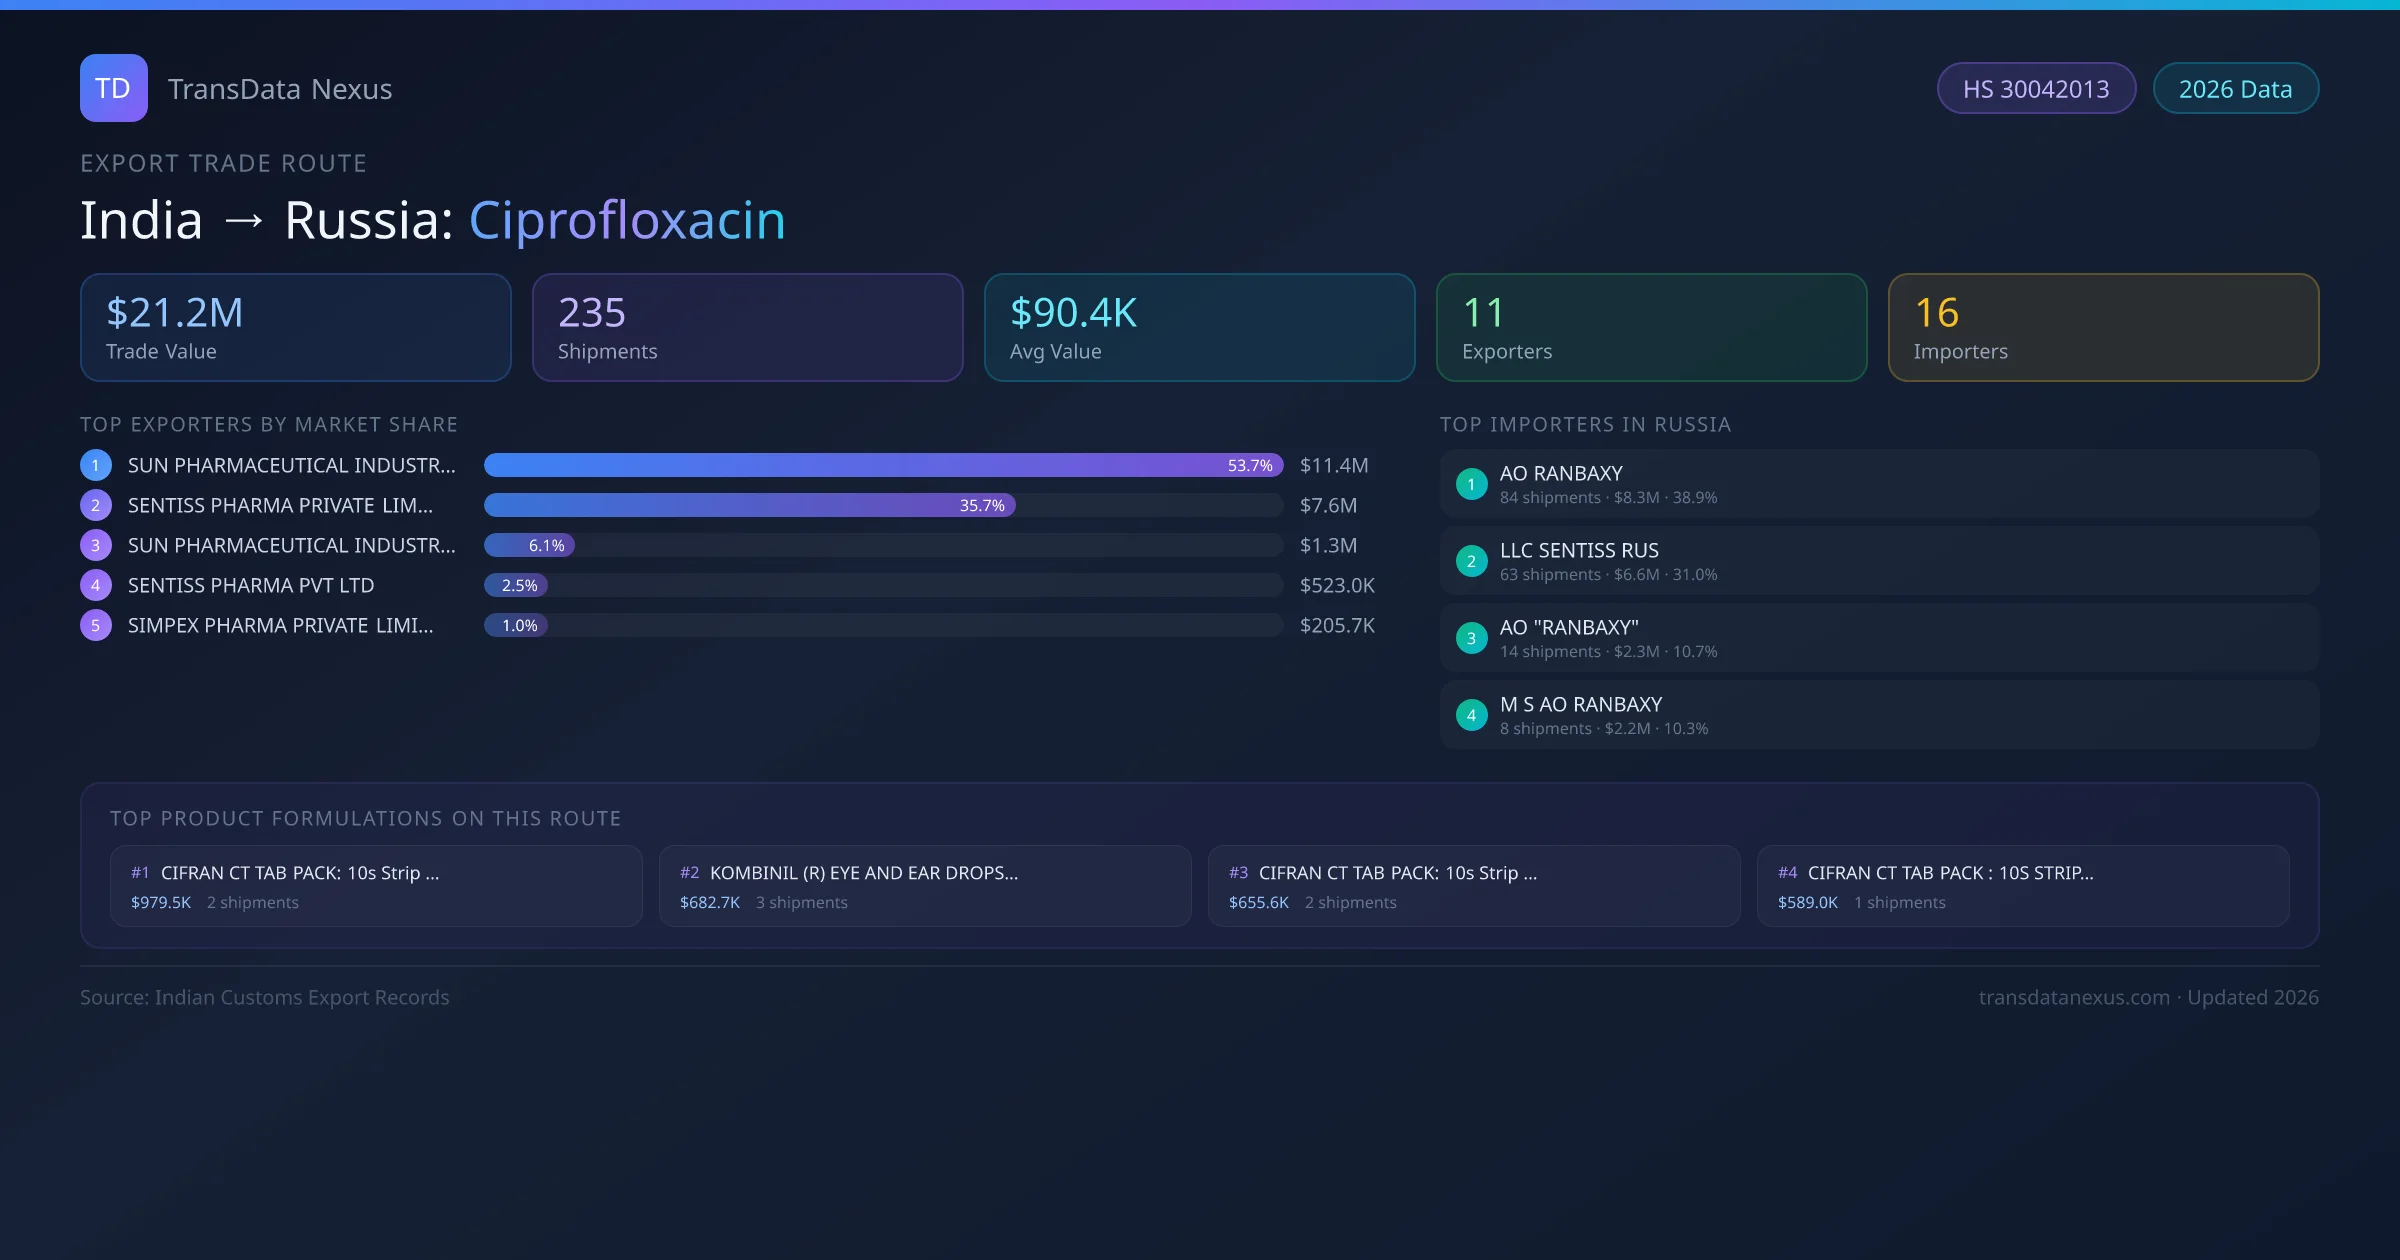Open the #4 CIFRAN CT TAB PACK card
The height and width of the screenshot is (1260, 2400).
[2022, 886]
